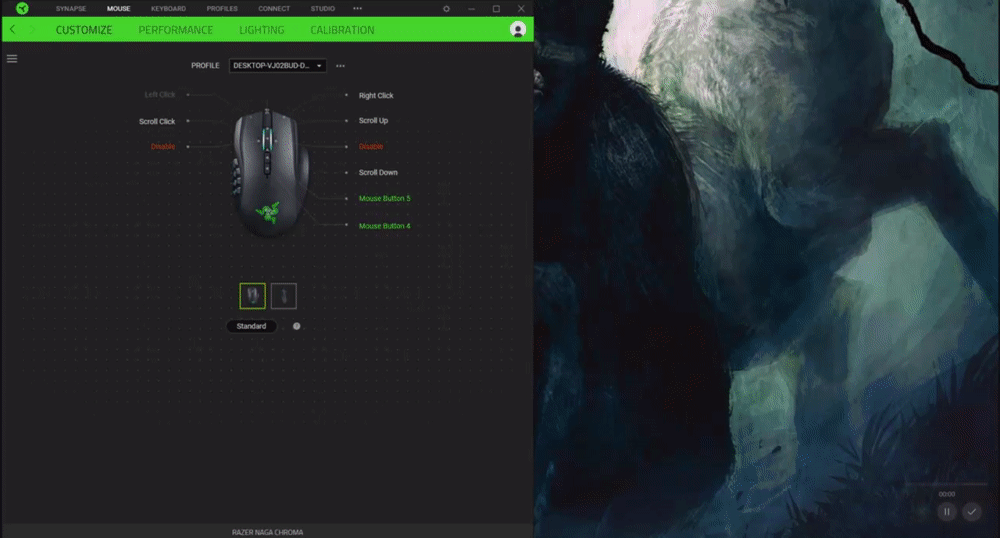Select the Scroll Up assignment
The image size is (1000, 538).
[373, 120]
